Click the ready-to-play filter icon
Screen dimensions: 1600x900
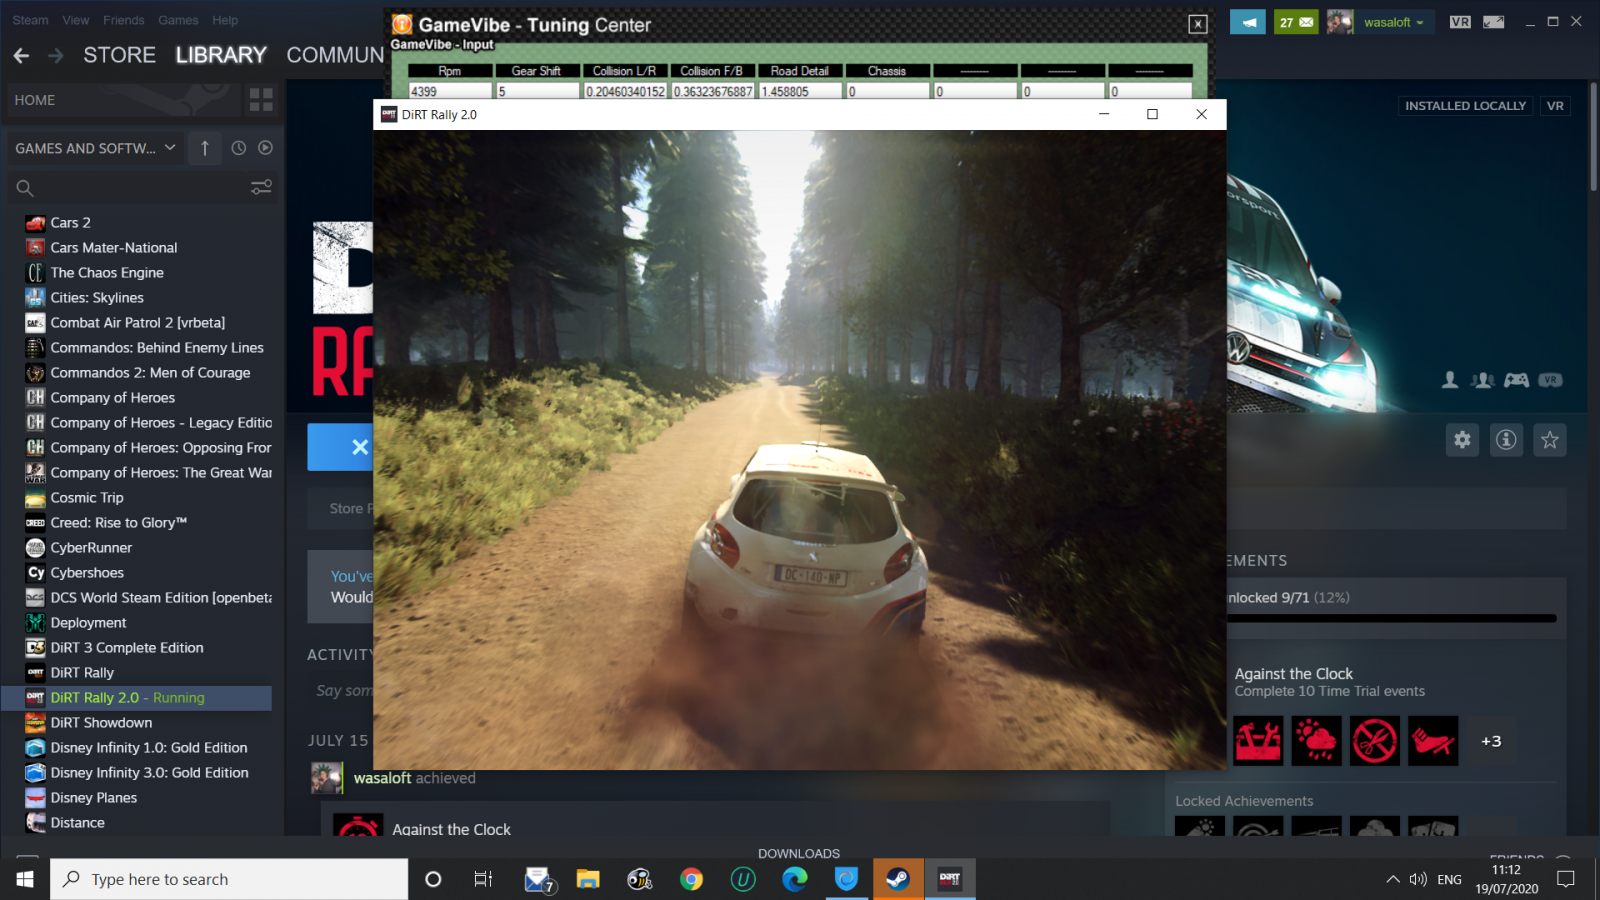(x=265, y=148)
